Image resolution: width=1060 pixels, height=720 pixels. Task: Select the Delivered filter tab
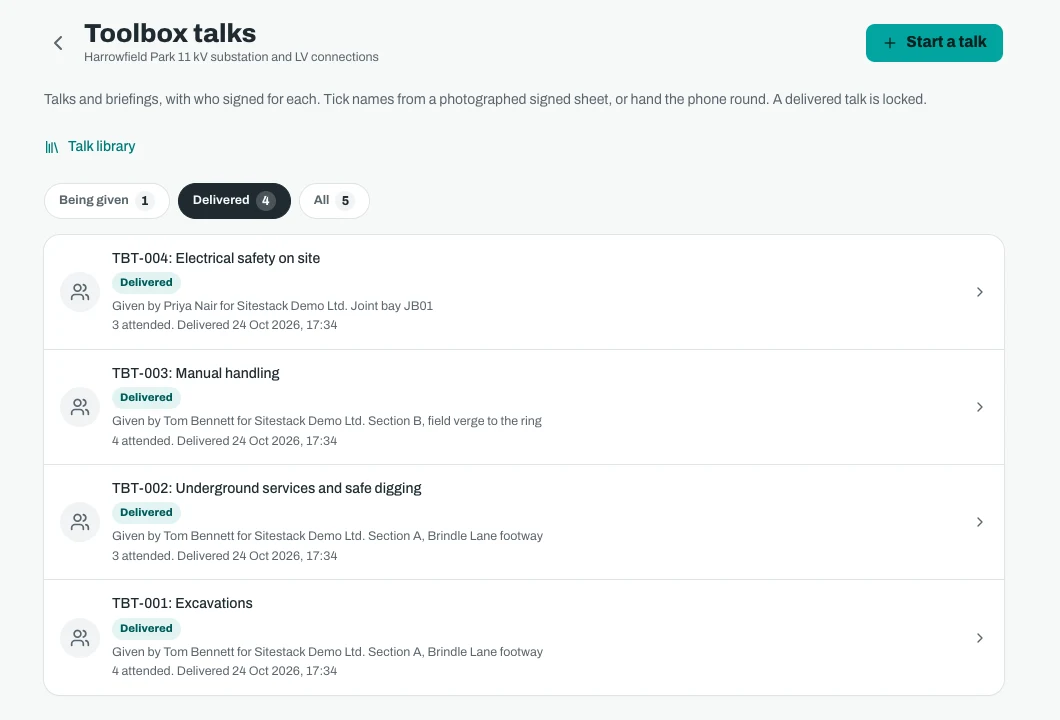(x=234, y=201)
